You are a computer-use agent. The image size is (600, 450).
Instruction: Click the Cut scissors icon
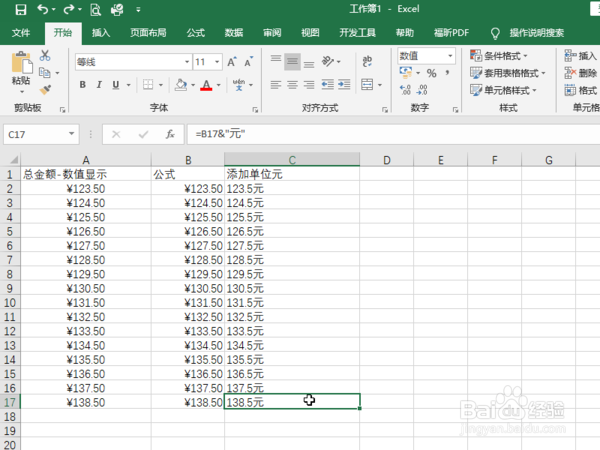(45, 55)
